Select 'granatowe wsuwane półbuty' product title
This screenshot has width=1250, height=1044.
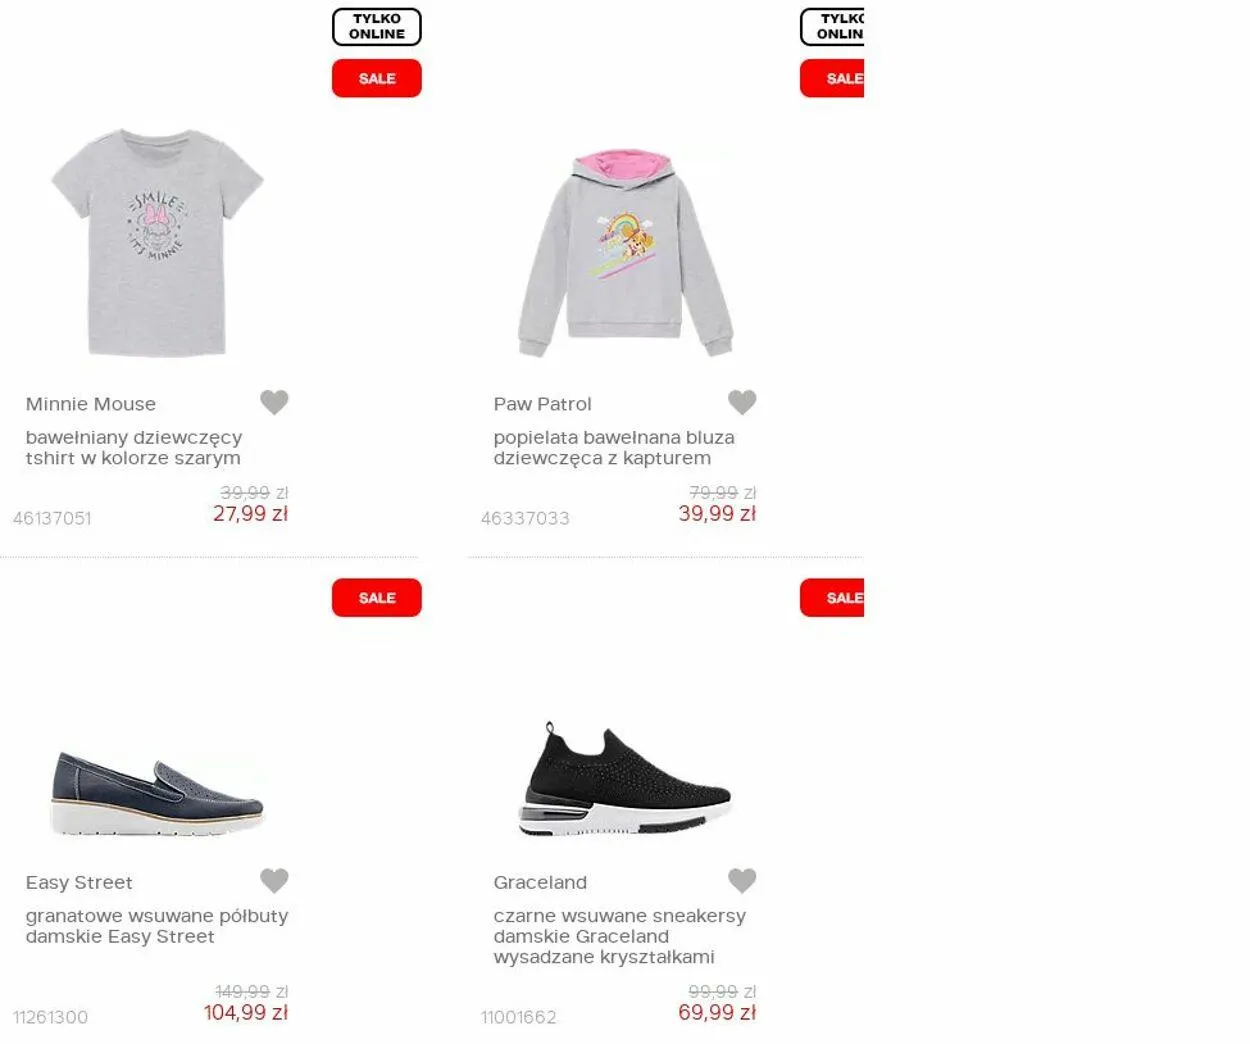(157, 926)
